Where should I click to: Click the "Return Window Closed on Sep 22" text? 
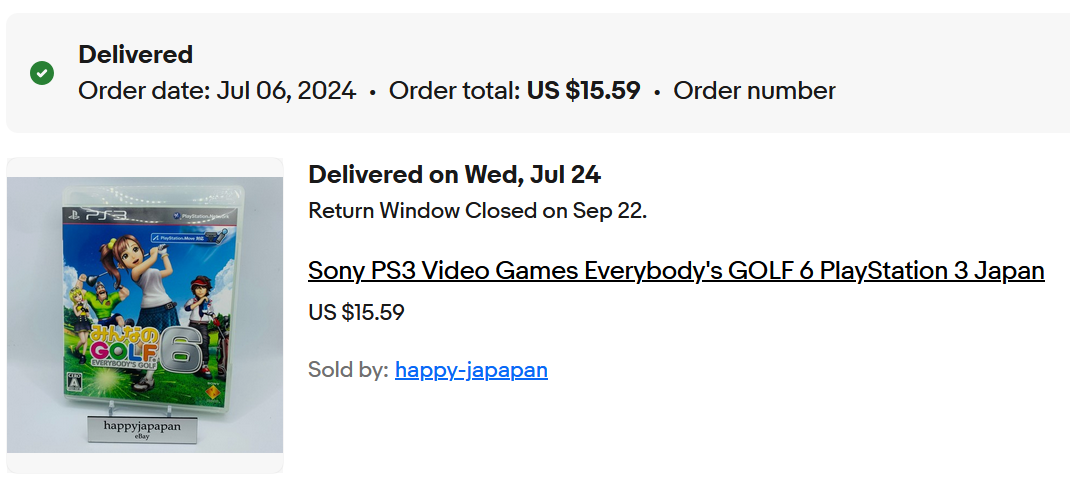(477, 211)
